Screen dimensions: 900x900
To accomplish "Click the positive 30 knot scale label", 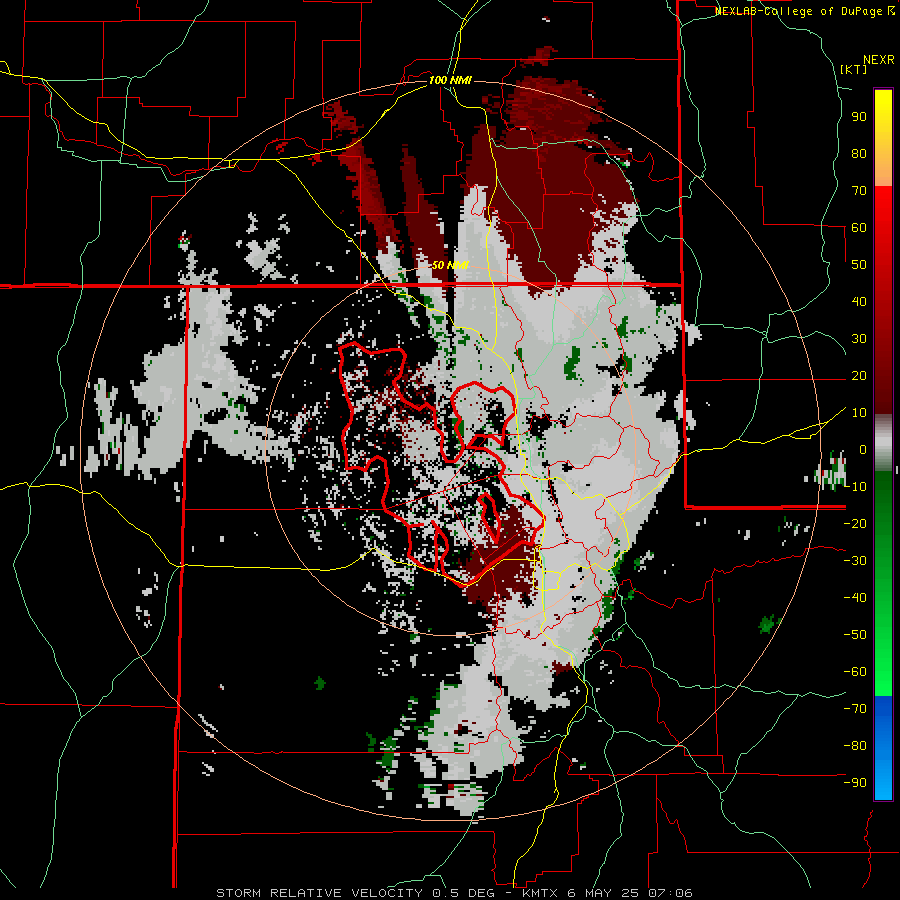I will pos(859,339).
